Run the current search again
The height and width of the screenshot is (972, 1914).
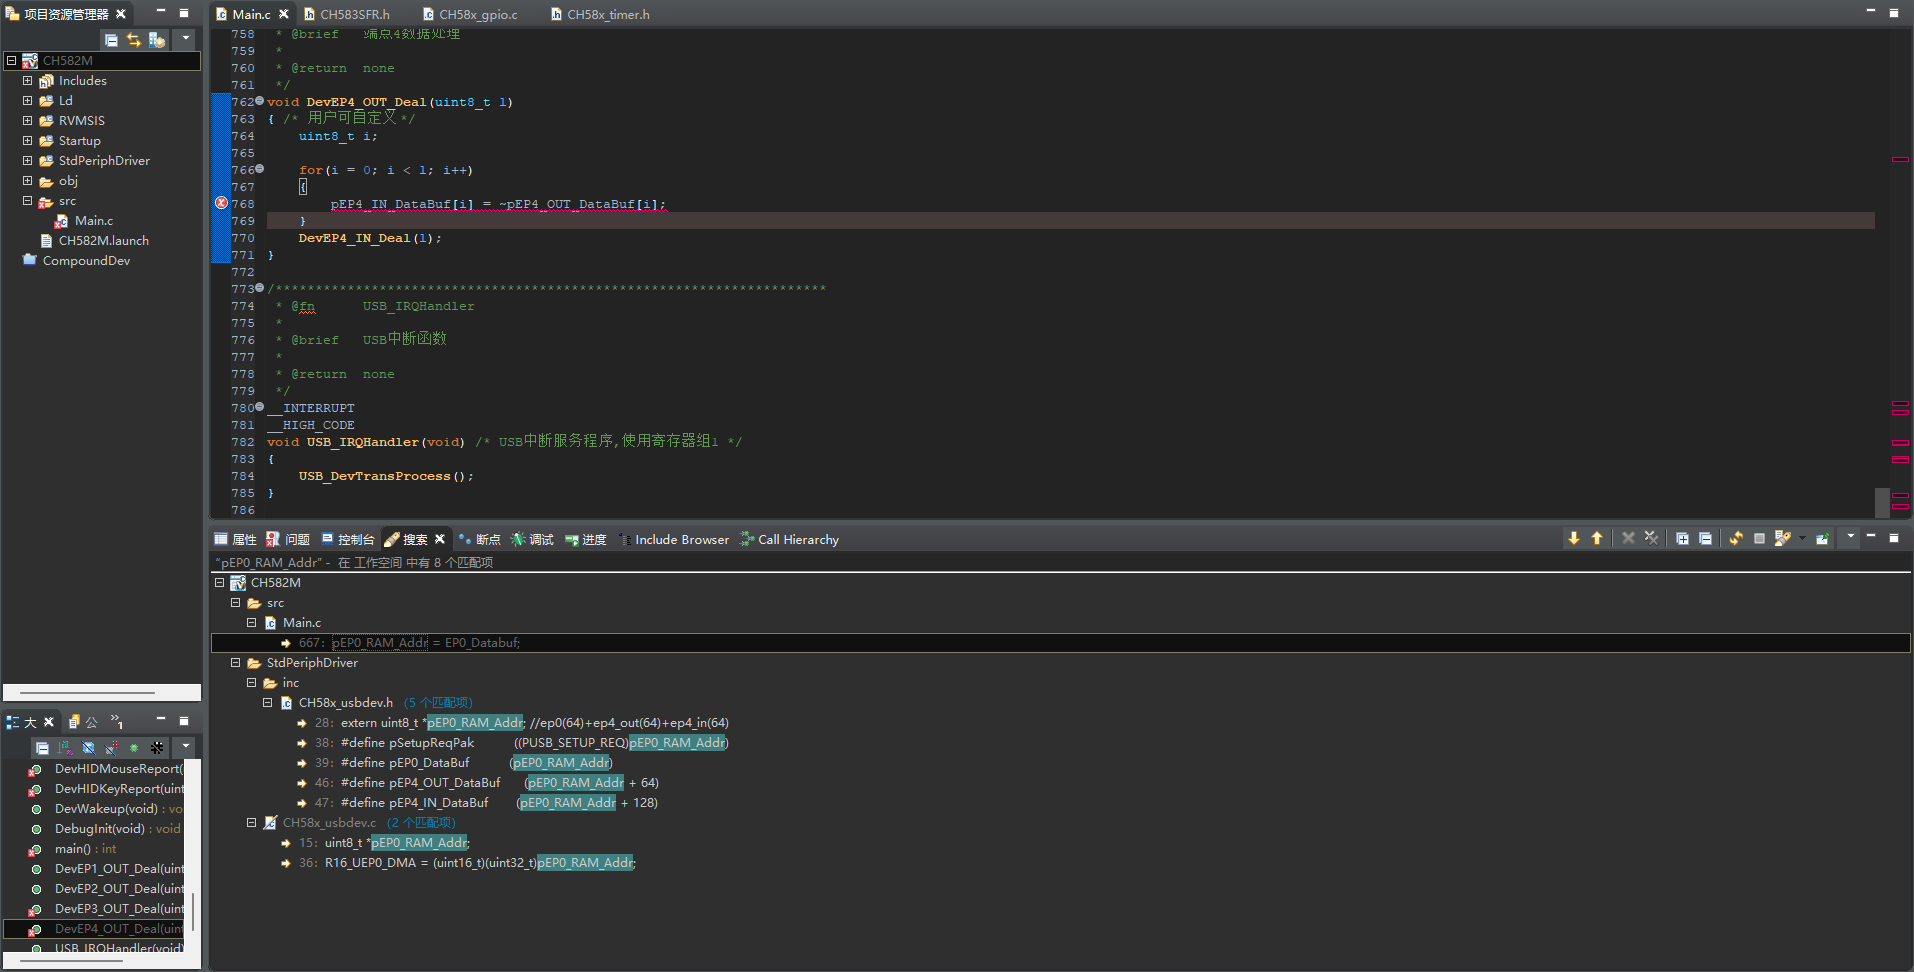[1736, 538]
